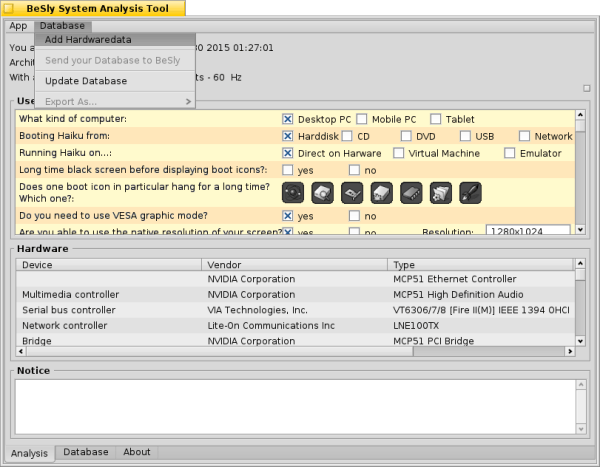This screenshot has height=467, width=600.
Task: Click the Resolution input field
Action: pyautogui.click(x=527, y=231)
